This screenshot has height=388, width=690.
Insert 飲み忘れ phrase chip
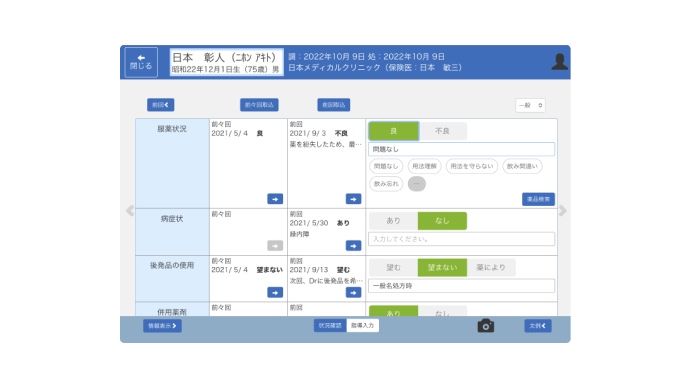click(x=386, y=183)
